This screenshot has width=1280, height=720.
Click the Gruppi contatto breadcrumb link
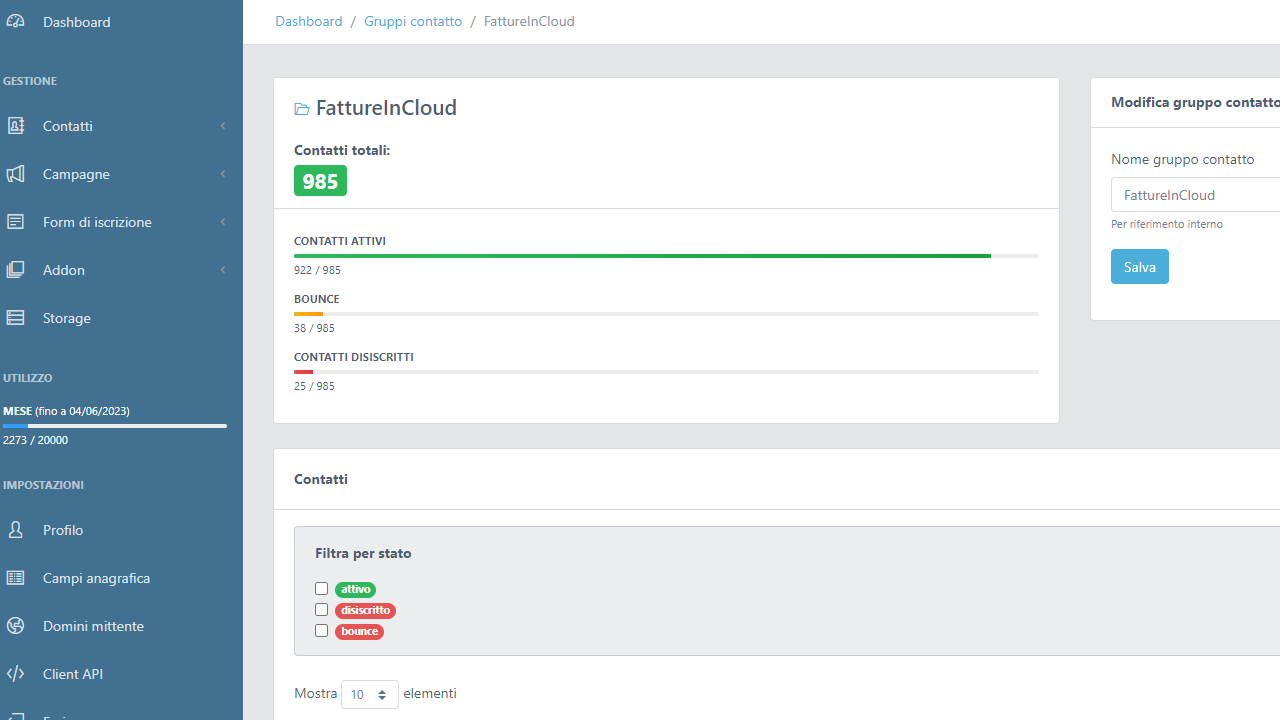click(x=413, y=21)
